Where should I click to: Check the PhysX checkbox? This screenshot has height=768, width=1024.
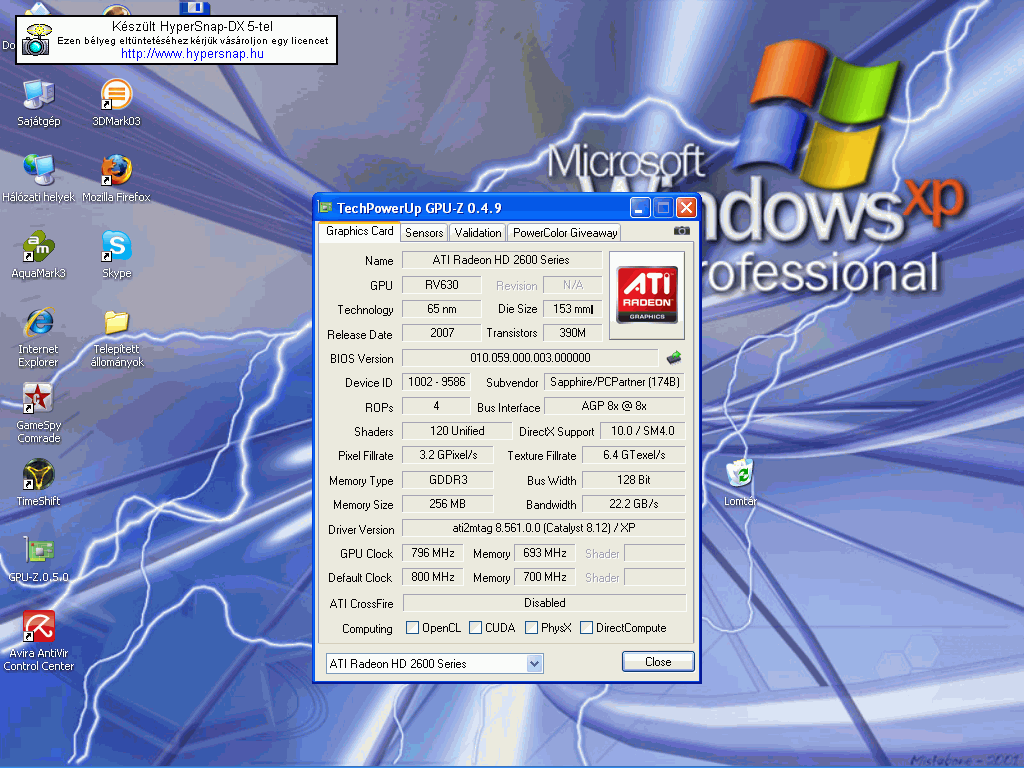(532, 628)
